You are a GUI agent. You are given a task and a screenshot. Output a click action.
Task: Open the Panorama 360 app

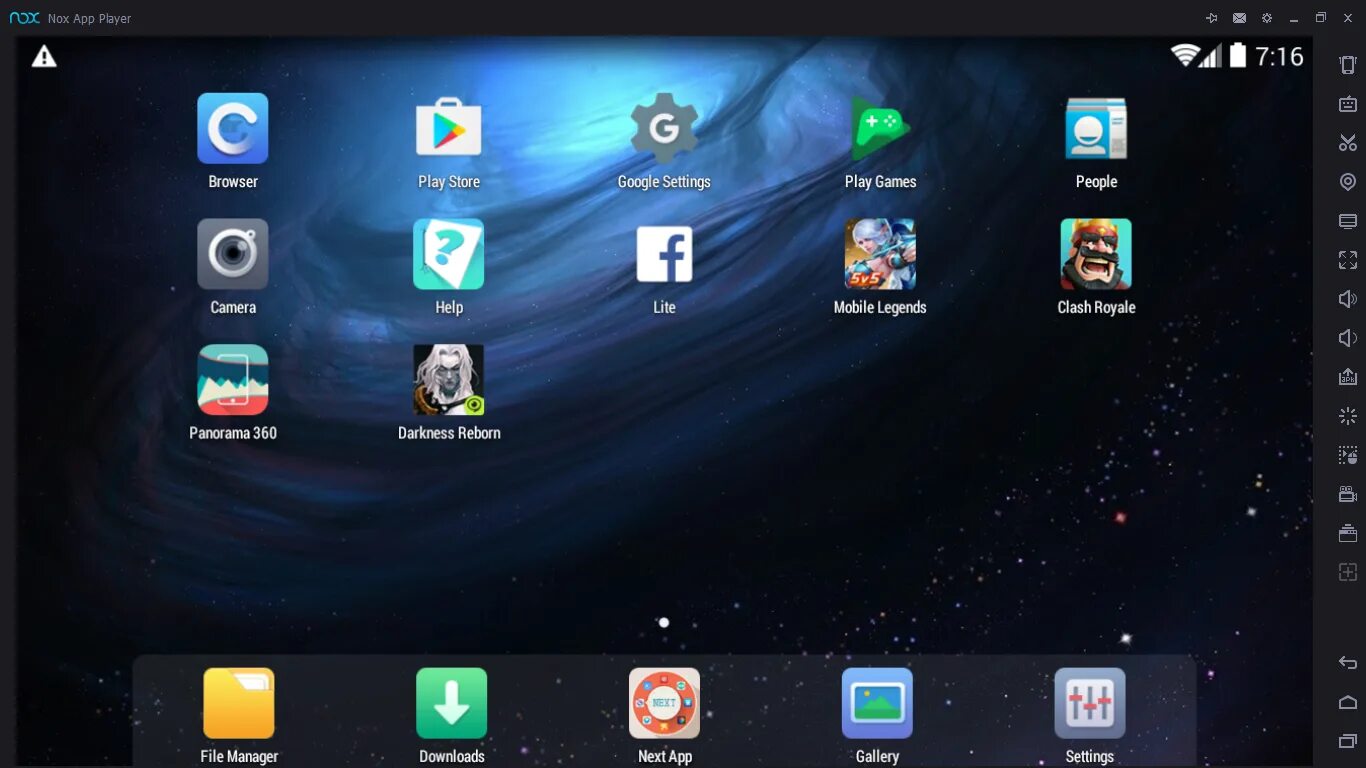[233, 380]
